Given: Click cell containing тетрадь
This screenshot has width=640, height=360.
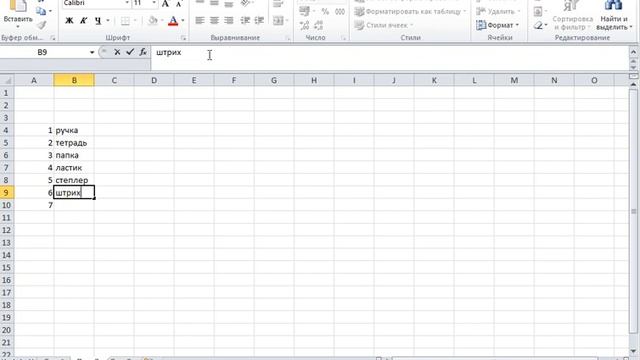Looking at the screenshot, I should tap(74, 143).
